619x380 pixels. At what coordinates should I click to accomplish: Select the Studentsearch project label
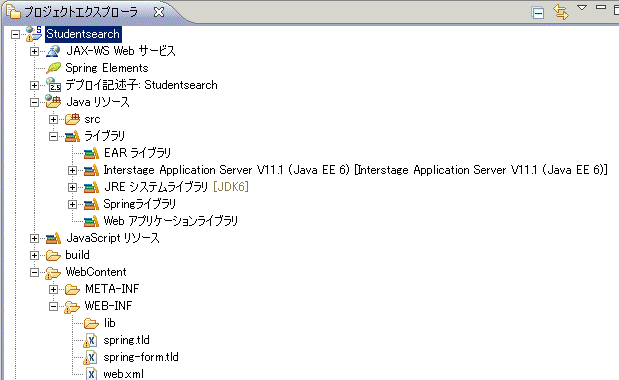(x=83, y=34)
